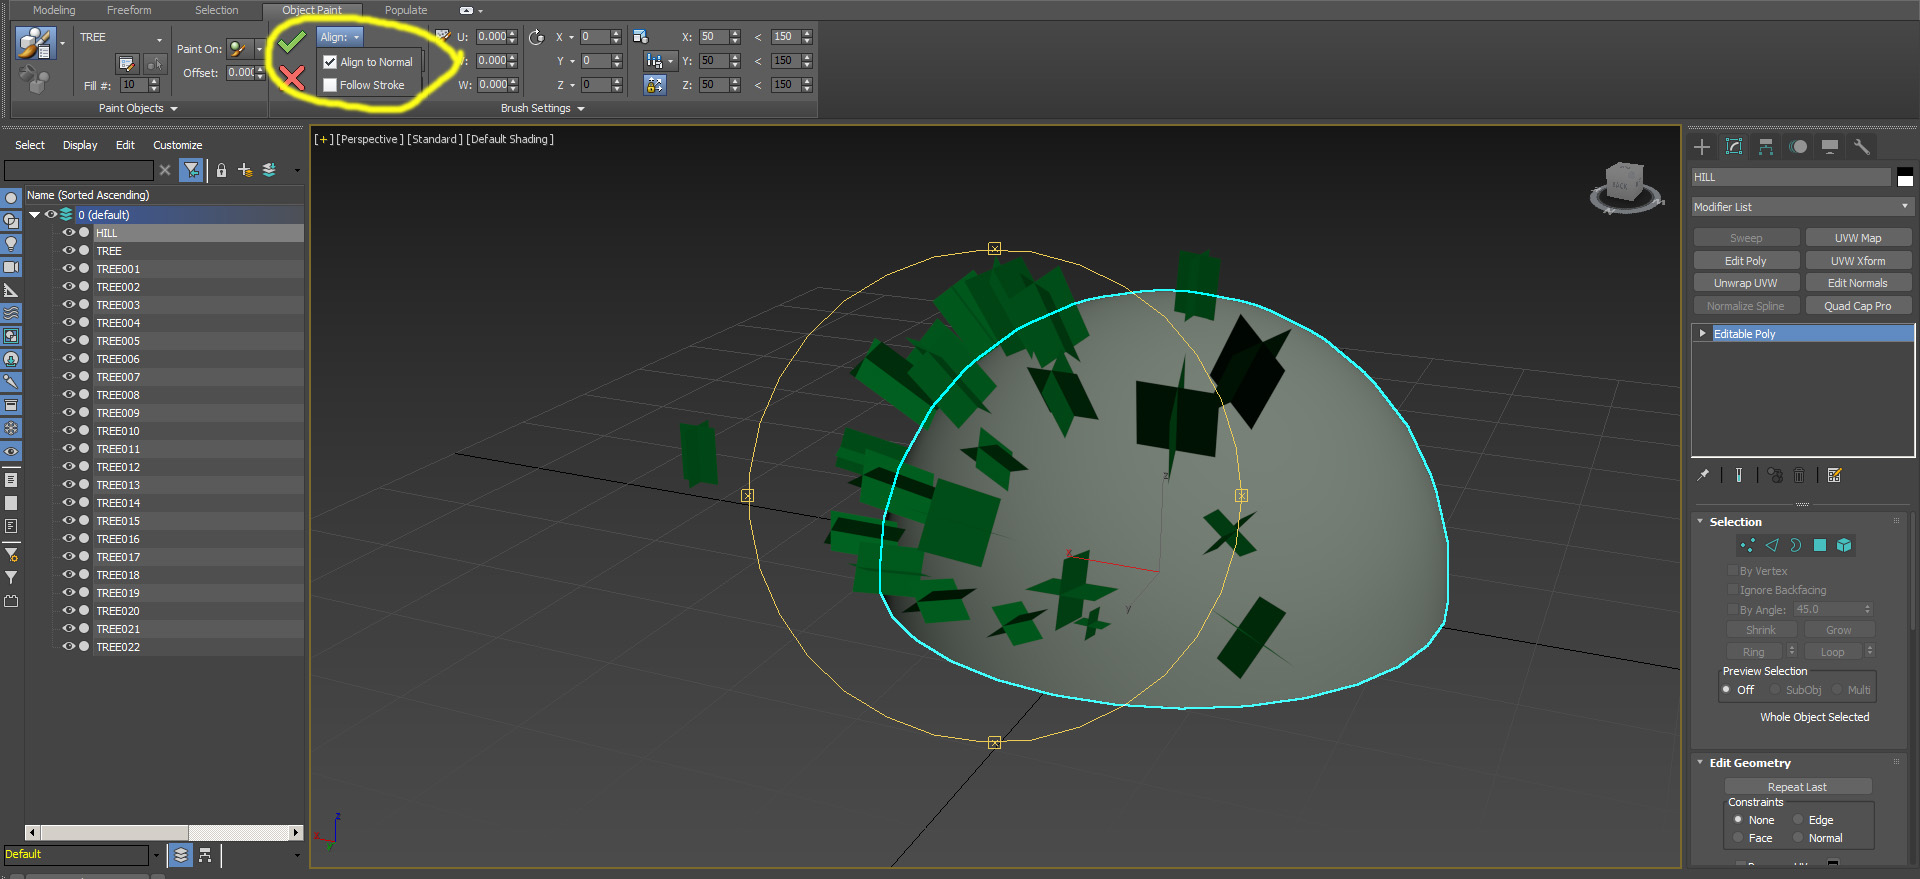Click the Pin Stack icon
1920x879 pixels.
pyautogui.click(x=1703, y=475)
